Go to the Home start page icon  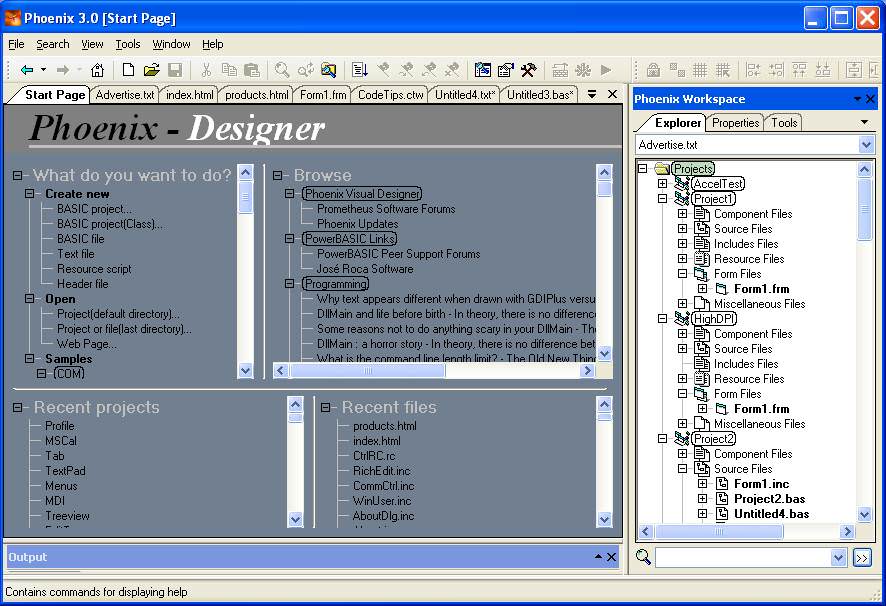[x=97, y=70]
